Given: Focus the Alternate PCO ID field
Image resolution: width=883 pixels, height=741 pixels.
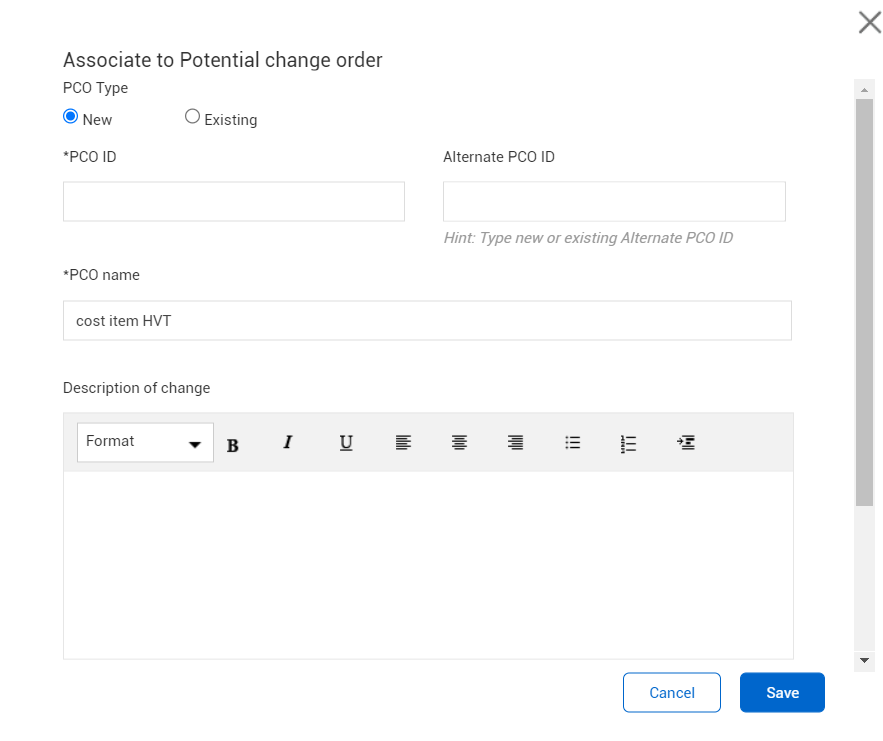Looking at the screenshot, I should click(614, 201).
